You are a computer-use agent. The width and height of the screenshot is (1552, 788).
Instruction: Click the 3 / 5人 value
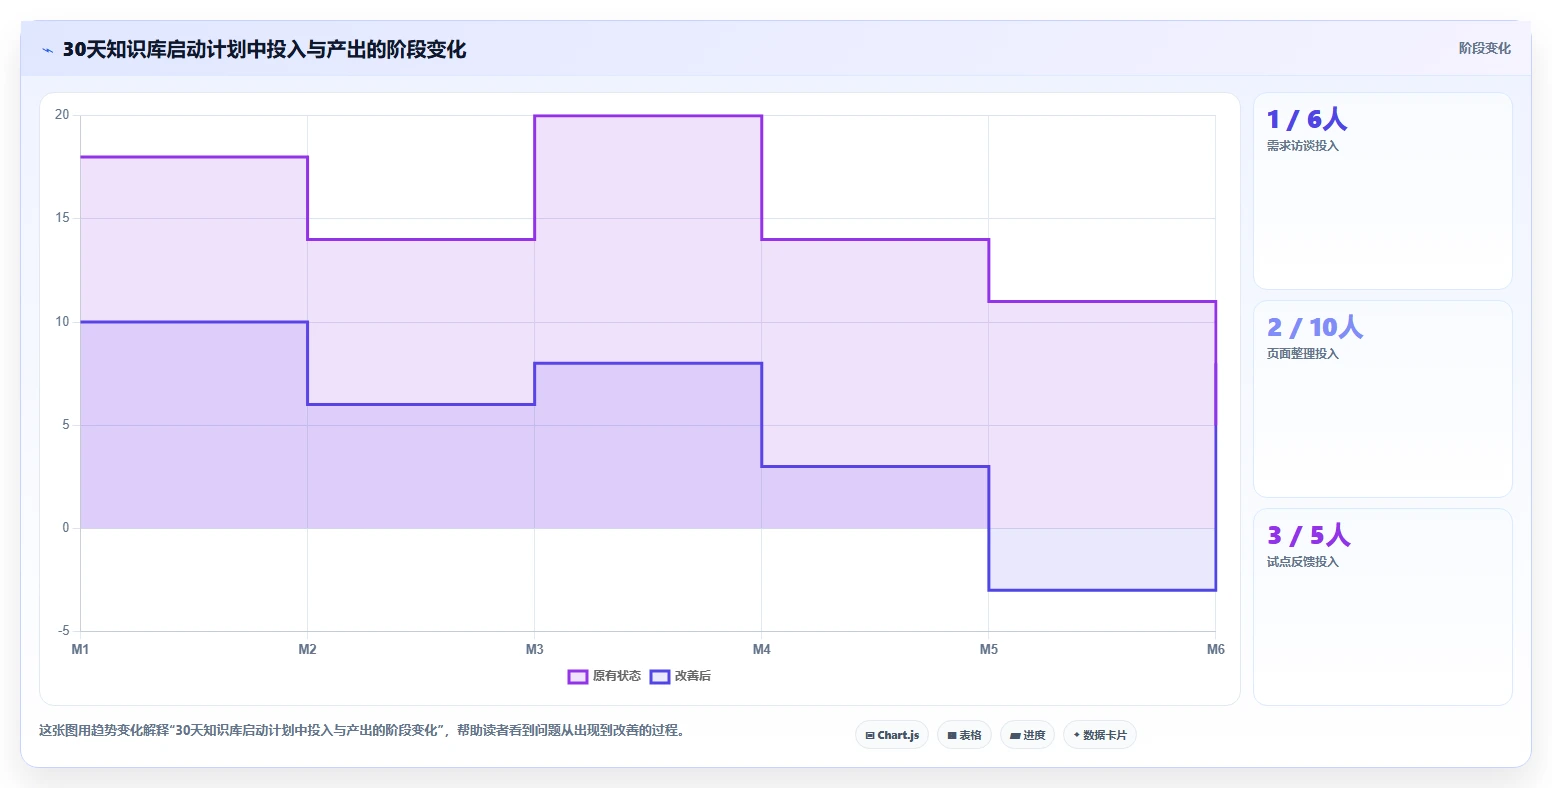pos(1308,536)
